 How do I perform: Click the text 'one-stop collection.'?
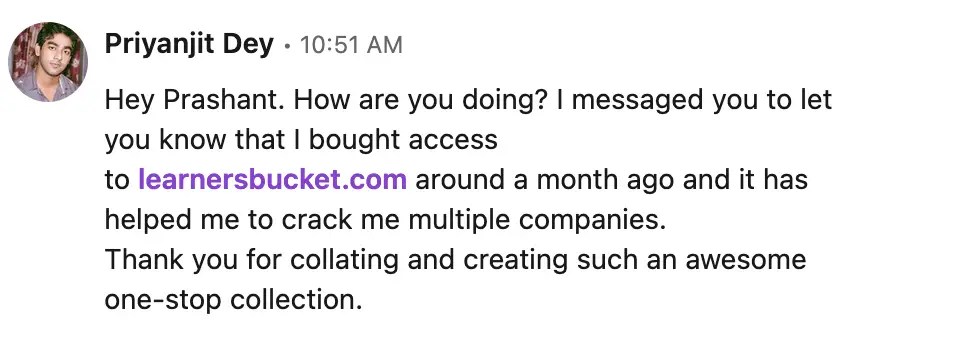click(233, 300)
